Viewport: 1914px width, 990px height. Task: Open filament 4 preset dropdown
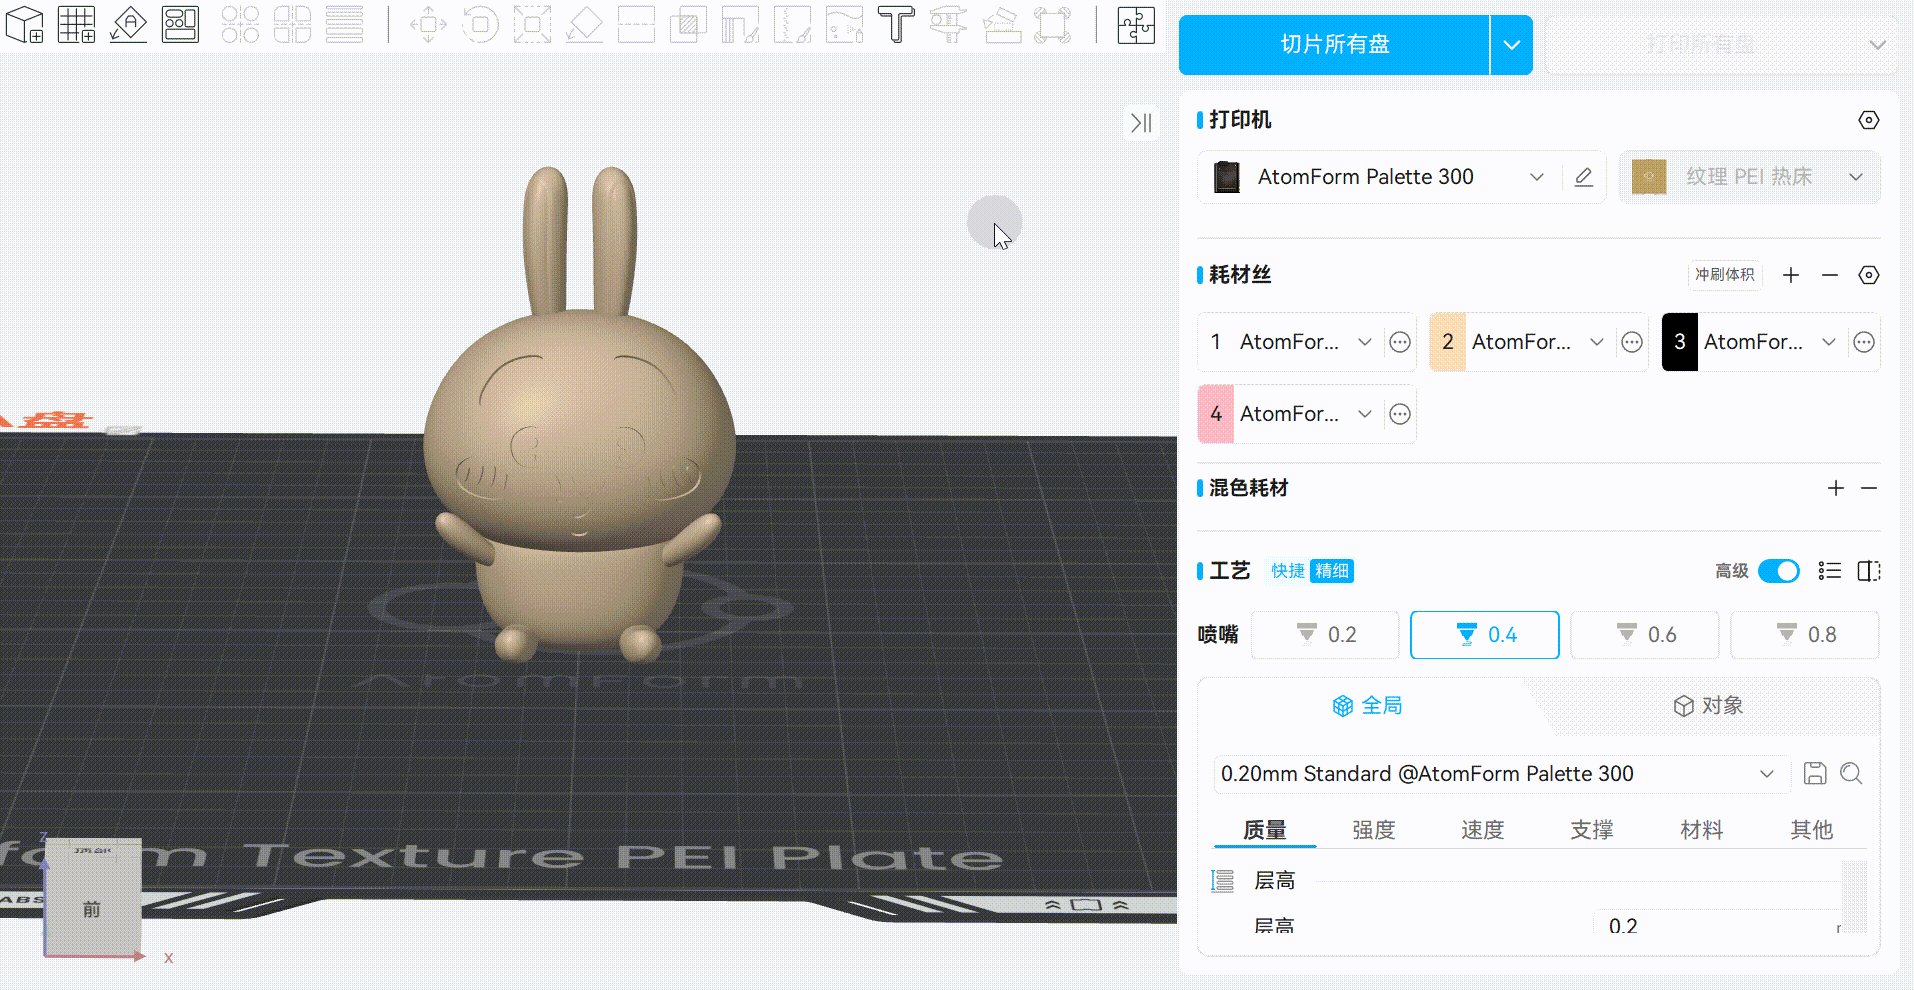1365,414
